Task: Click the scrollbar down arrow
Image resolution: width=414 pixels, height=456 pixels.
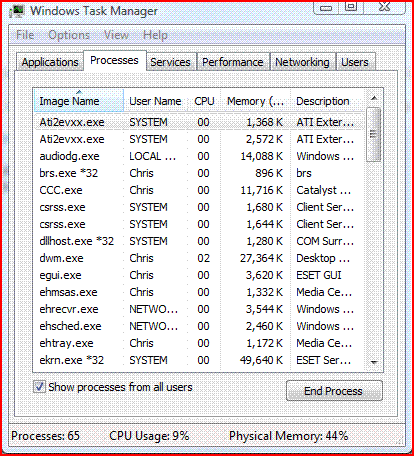Action: point(374,362)
